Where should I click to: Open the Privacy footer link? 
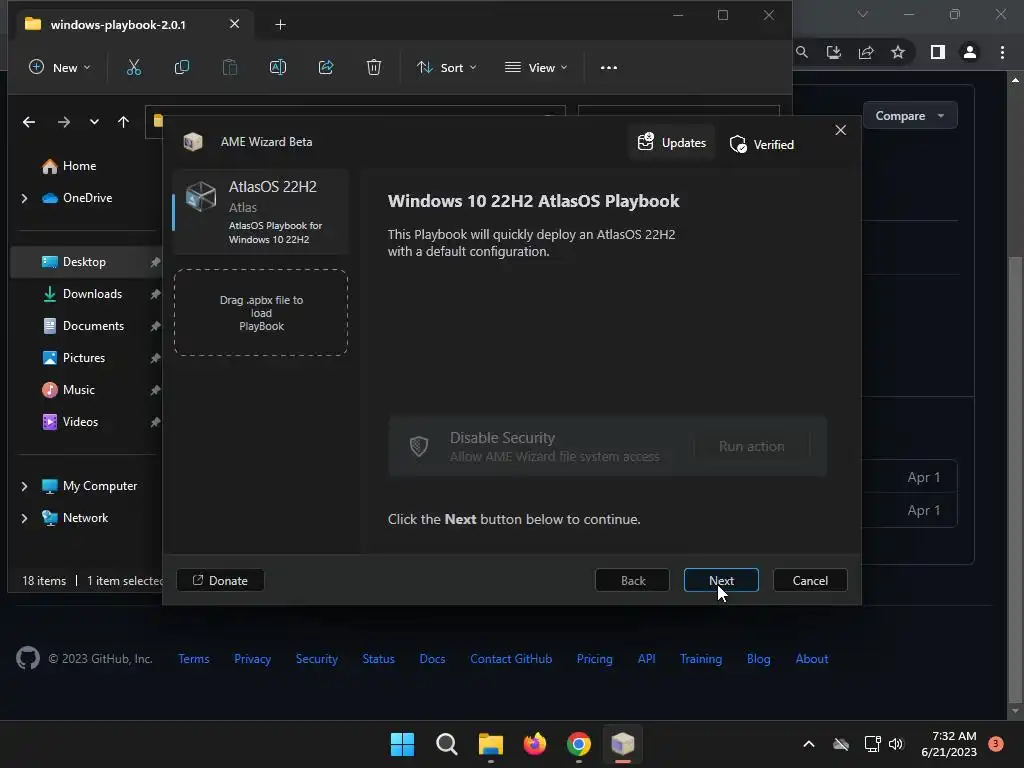point(253,659)
